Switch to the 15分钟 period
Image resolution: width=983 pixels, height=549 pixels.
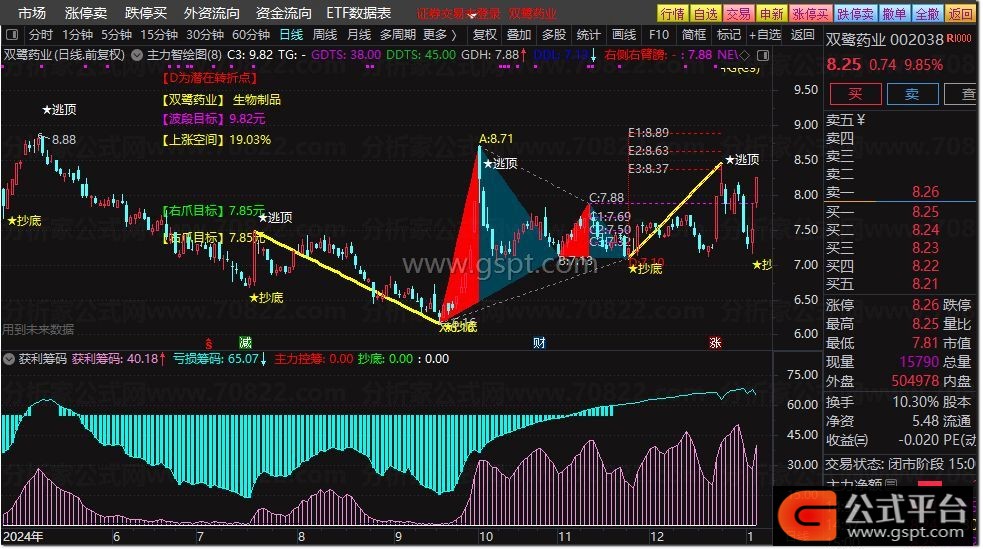point(159,34)
